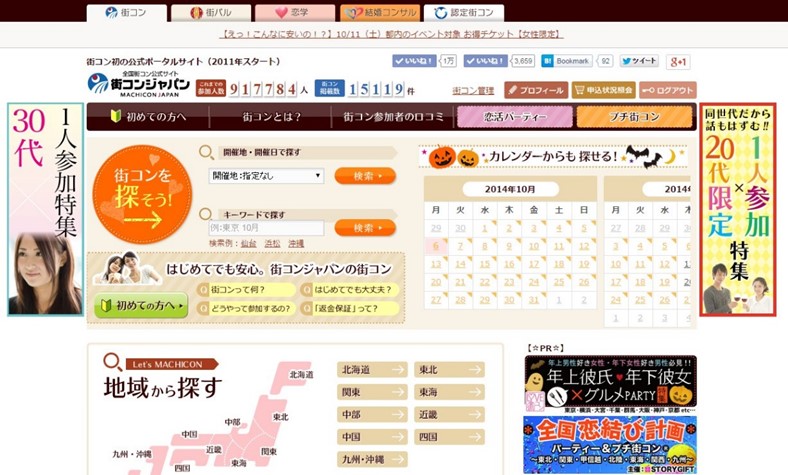
Task: Select October 31 in the calendar
Action: (x=534, y=300)
